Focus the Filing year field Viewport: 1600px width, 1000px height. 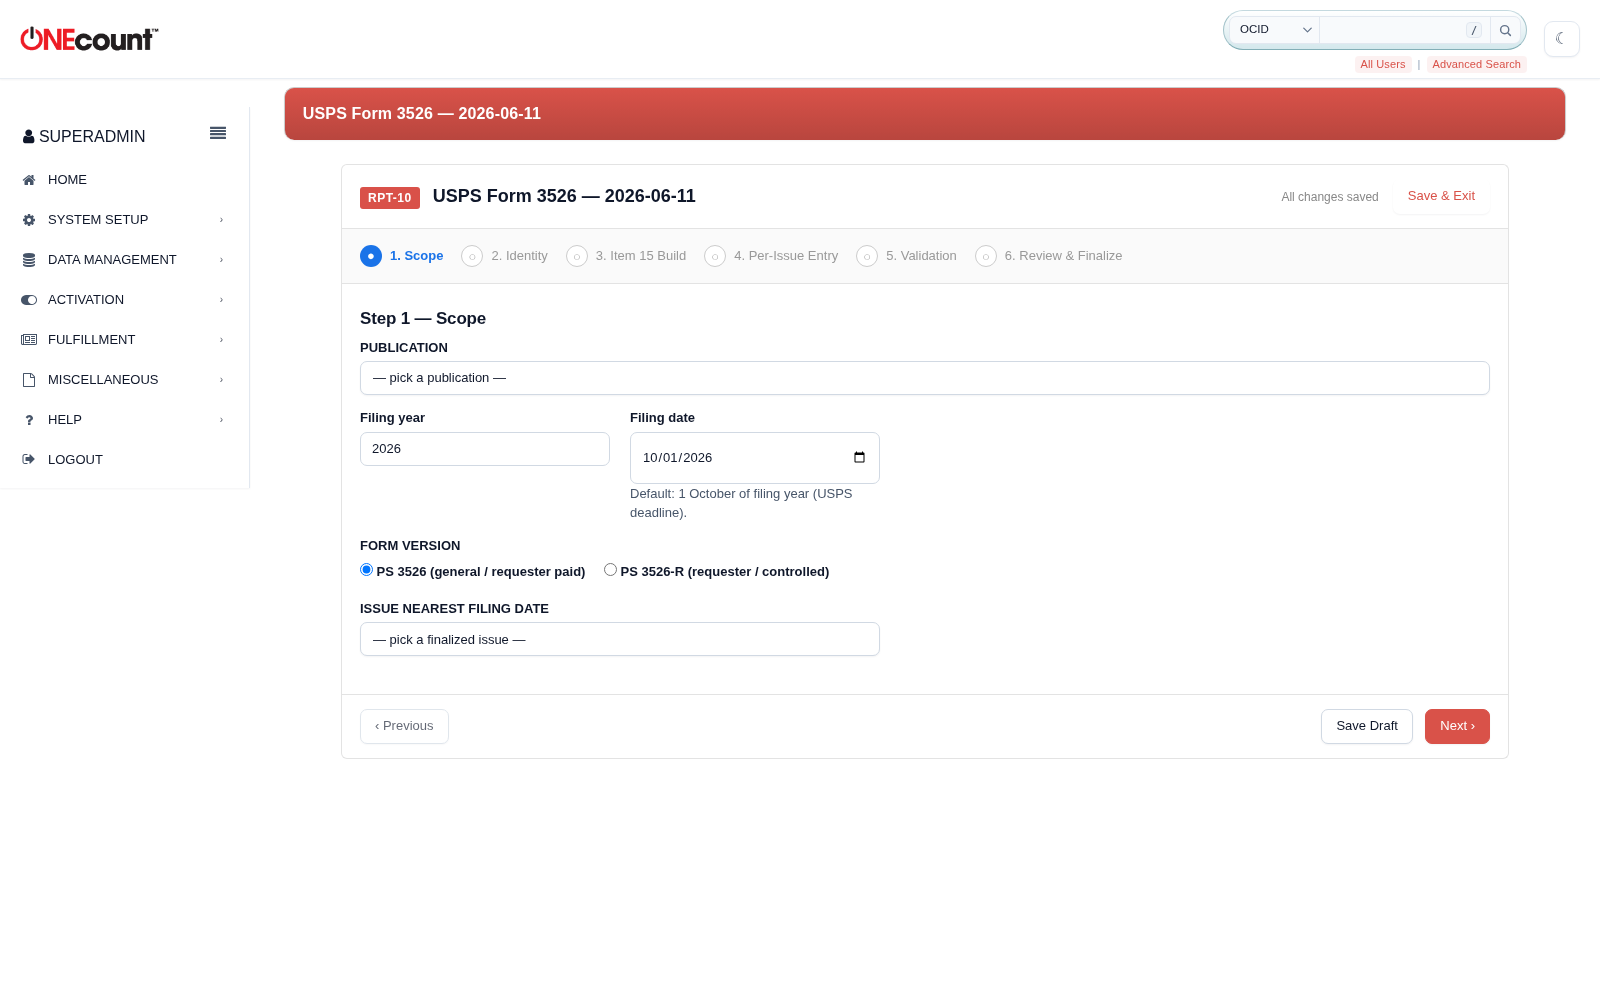[x=485, y=449]
